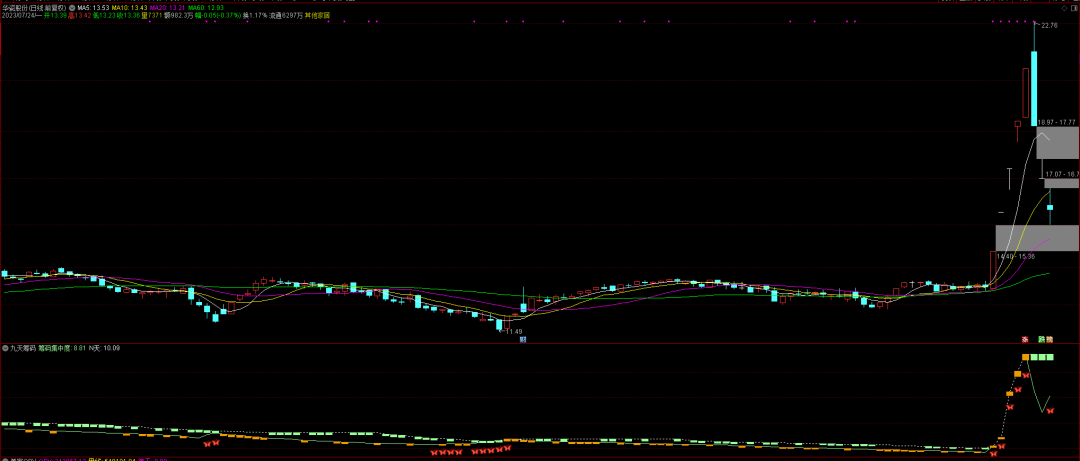1080x461 pixels.
Task: Click the MA20 moving average label
Action: coord(166,6)
